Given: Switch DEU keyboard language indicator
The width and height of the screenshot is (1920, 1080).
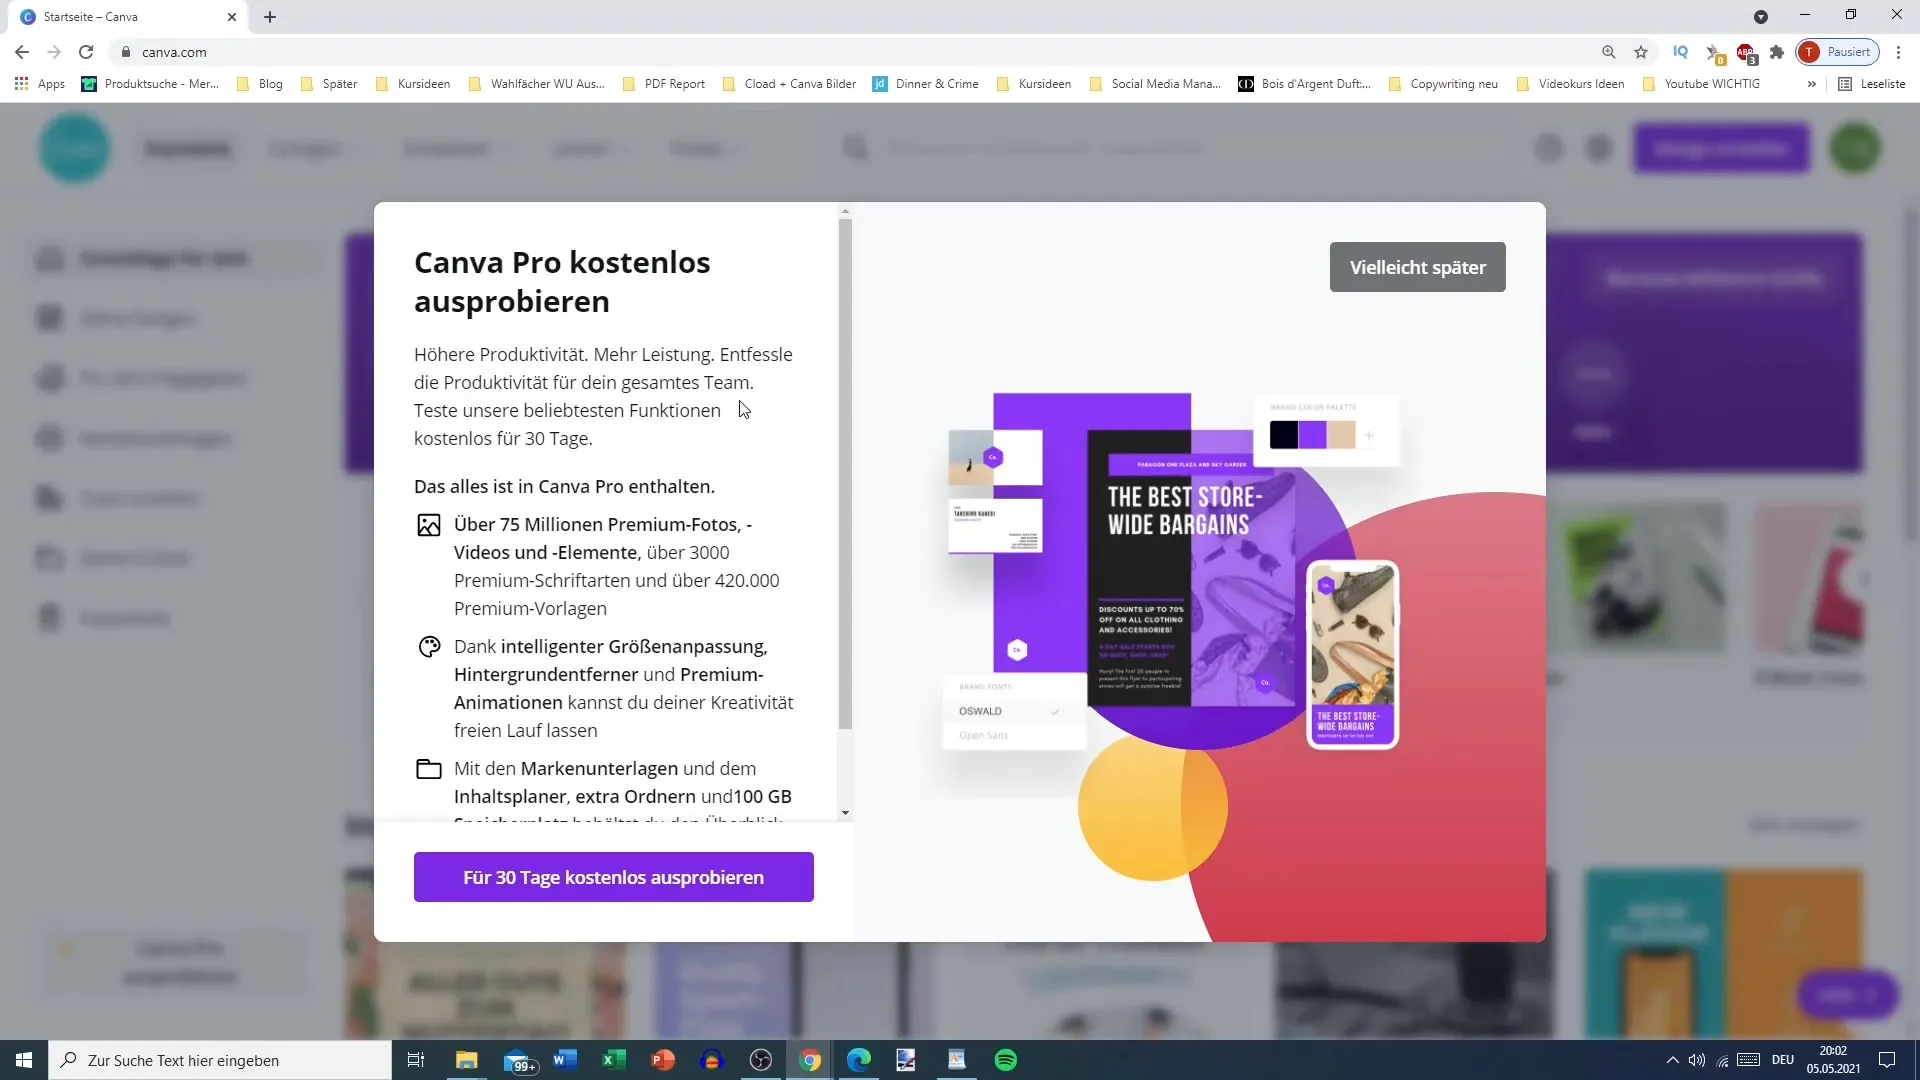Looking at the screenshot, I should point(1783,1060).
